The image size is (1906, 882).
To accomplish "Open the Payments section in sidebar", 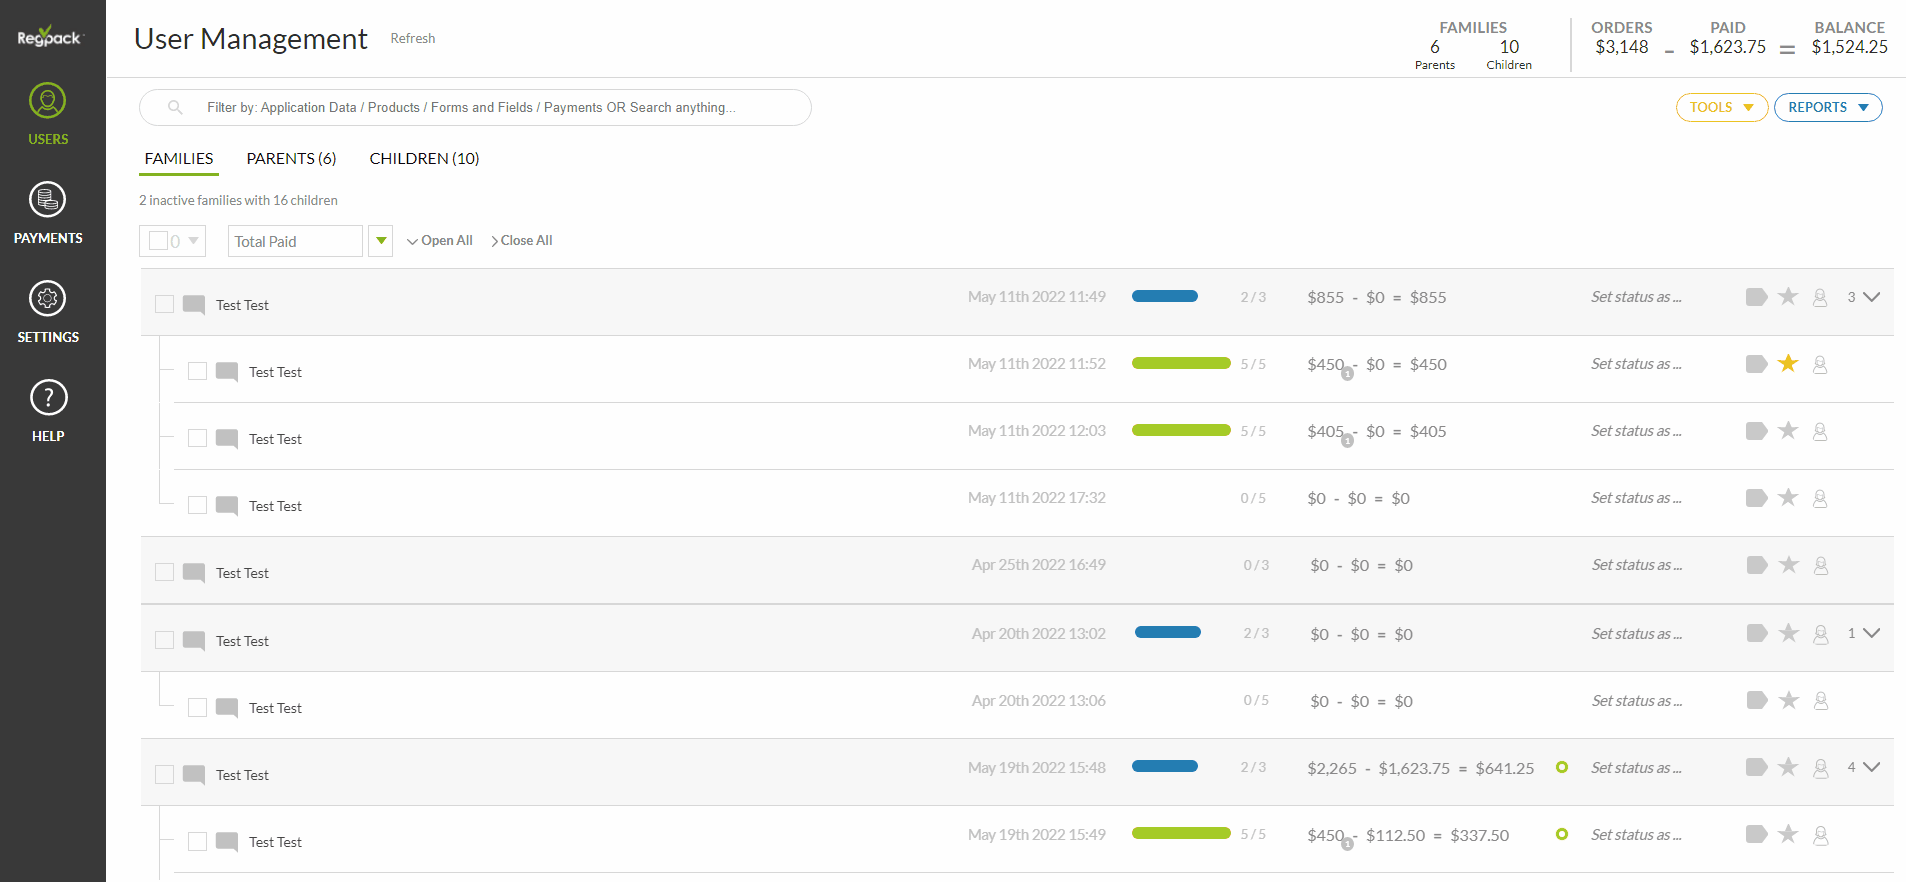I will click(48, 213).
